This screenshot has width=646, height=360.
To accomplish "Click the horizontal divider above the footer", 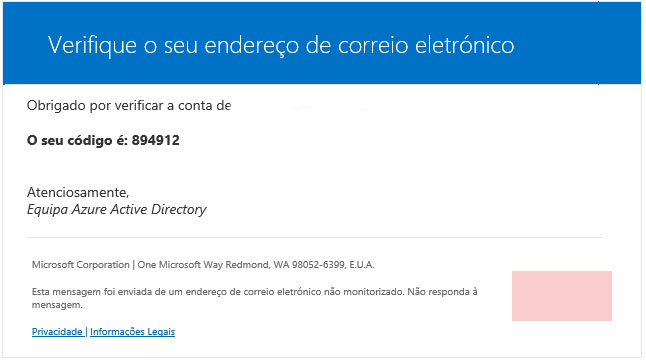I will pos(314,238).
